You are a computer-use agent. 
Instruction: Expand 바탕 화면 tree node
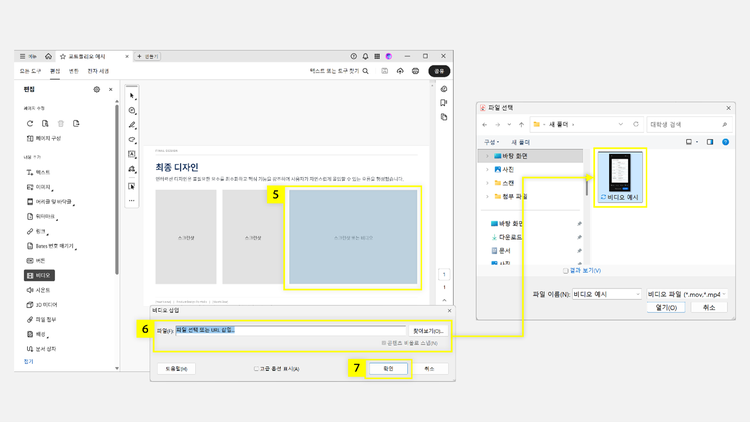coord(487,156)
